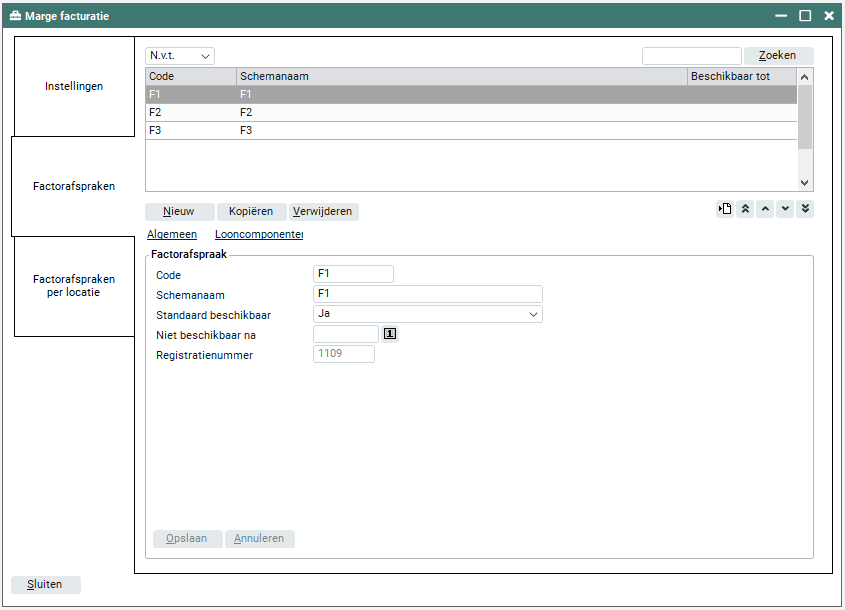
Task: Open calendar picker beside Niet beschikbaar na
Action: (x=390, y=334)
